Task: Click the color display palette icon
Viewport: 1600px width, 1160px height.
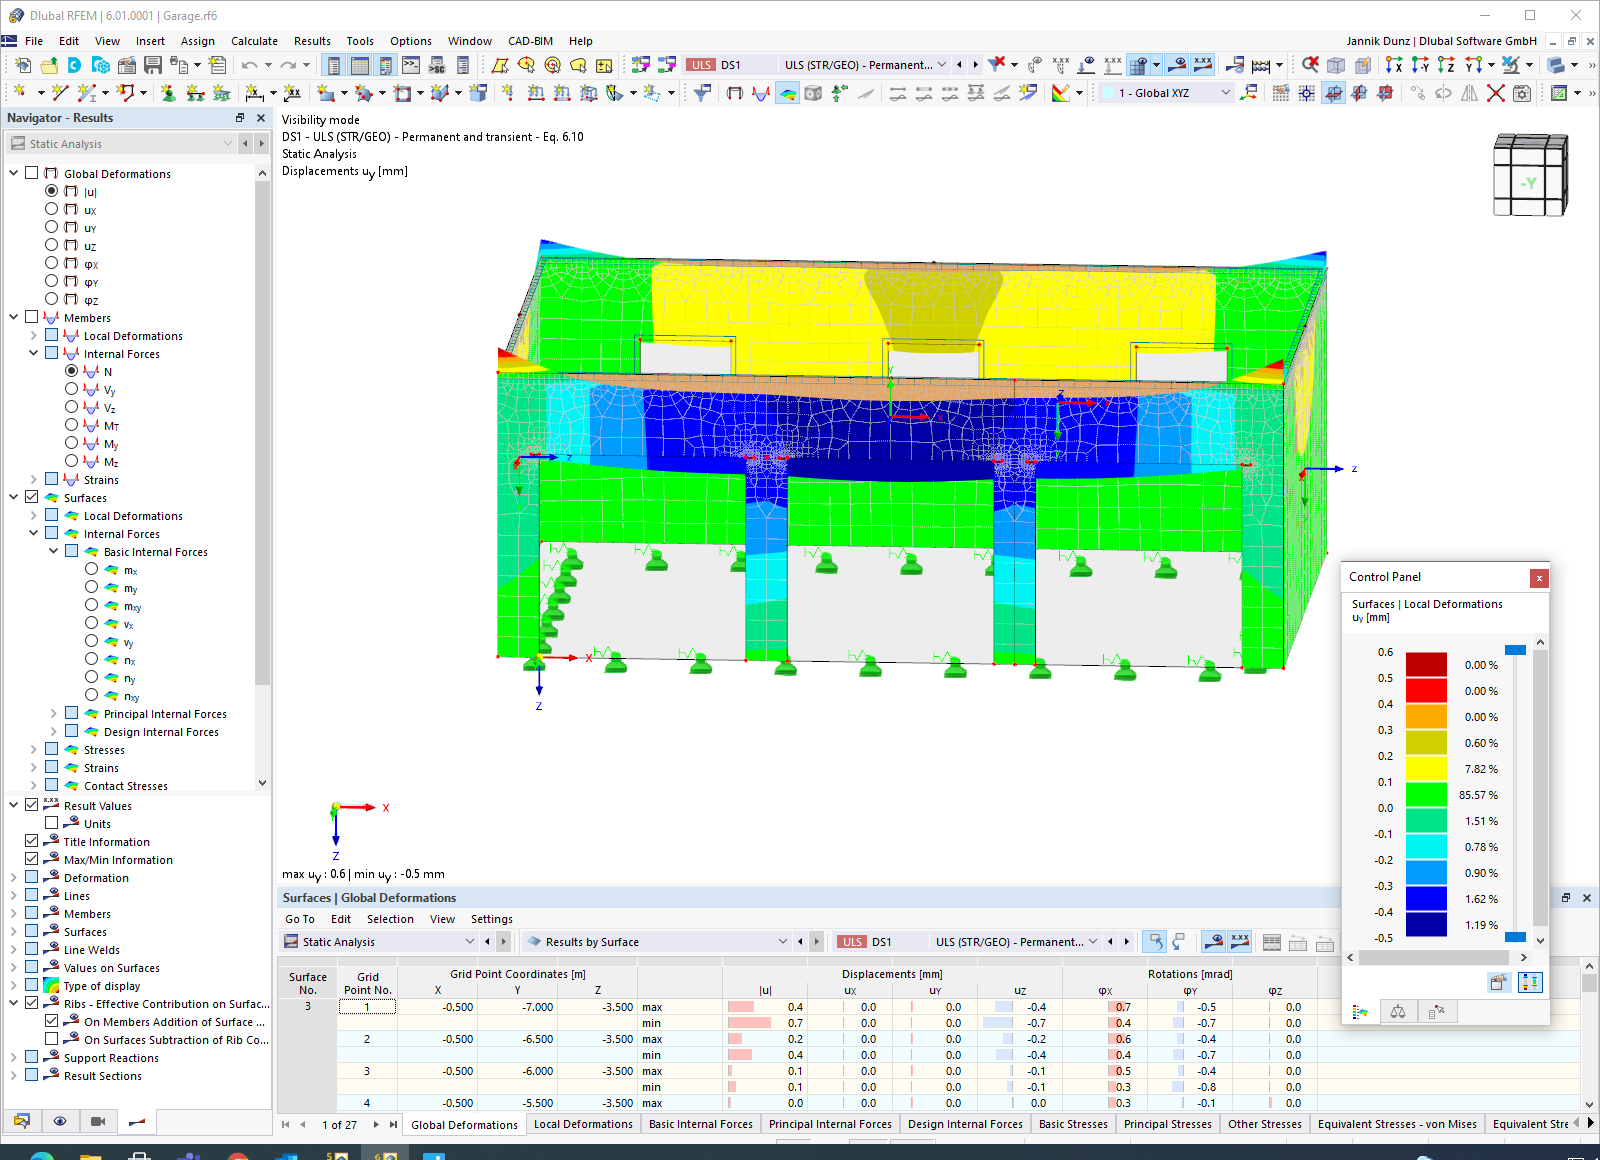Action: click(x=1061, y=93)
